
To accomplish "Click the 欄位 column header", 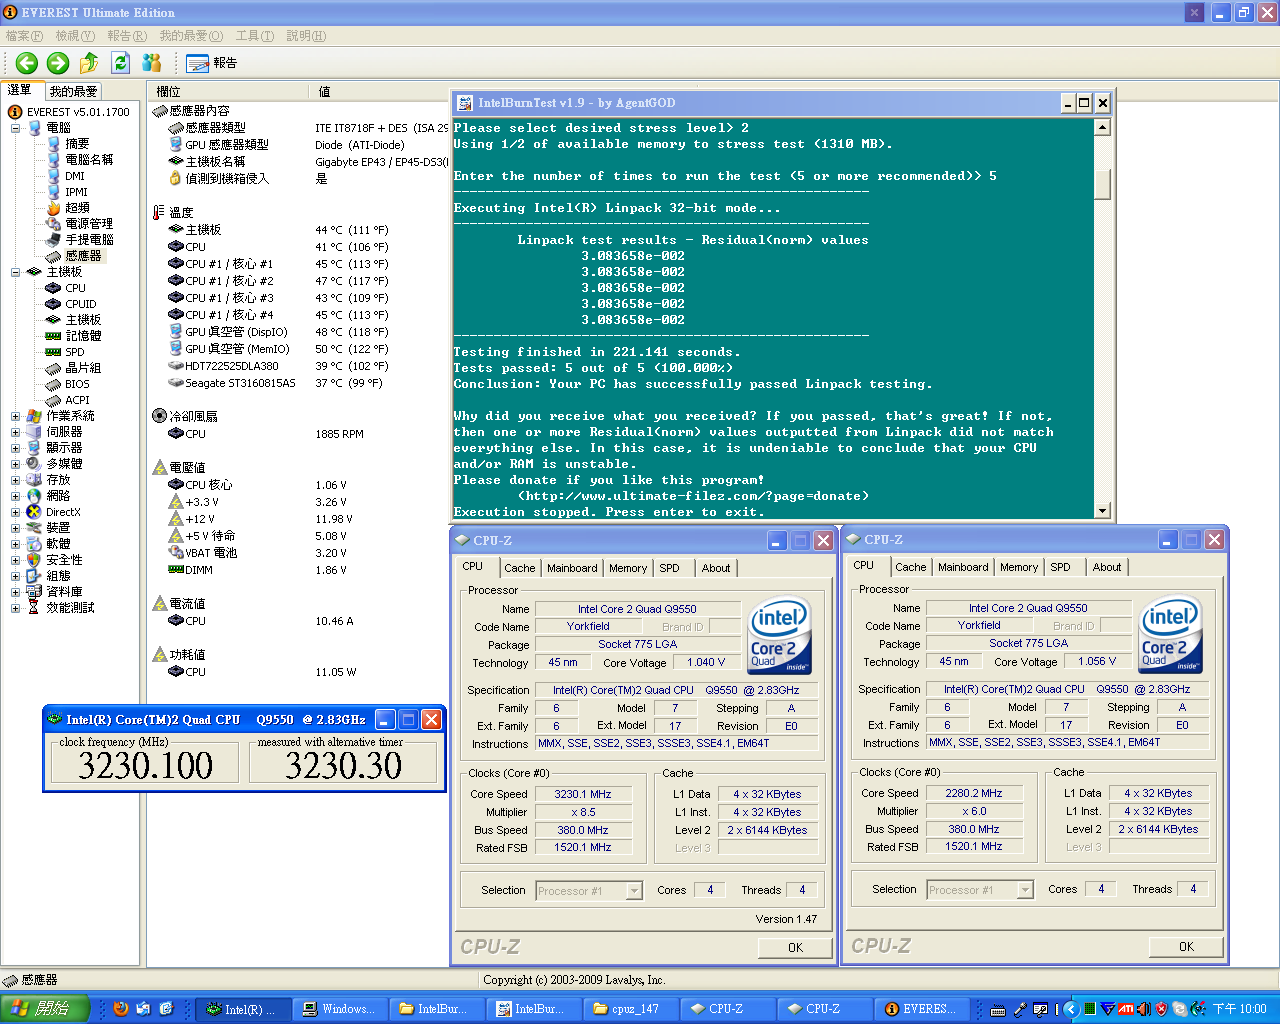I will (x=229, y=91).
